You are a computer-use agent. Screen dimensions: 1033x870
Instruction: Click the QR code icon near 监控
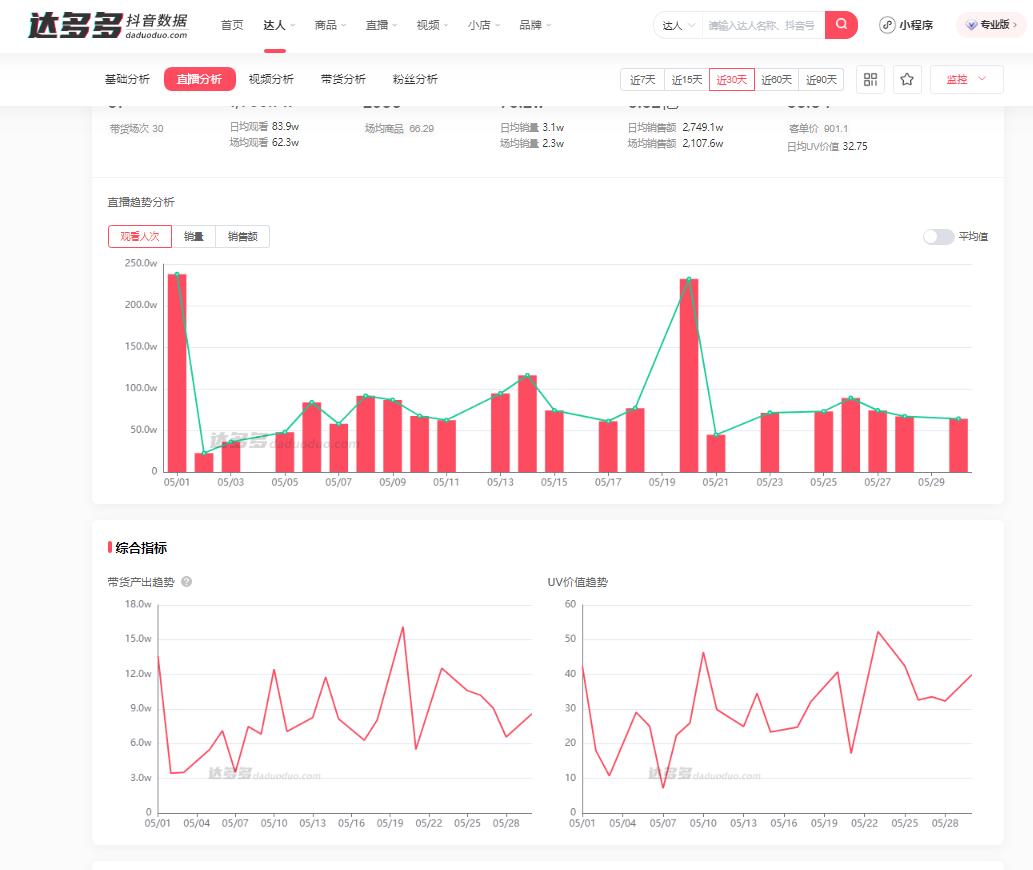(x=870, y=79)
